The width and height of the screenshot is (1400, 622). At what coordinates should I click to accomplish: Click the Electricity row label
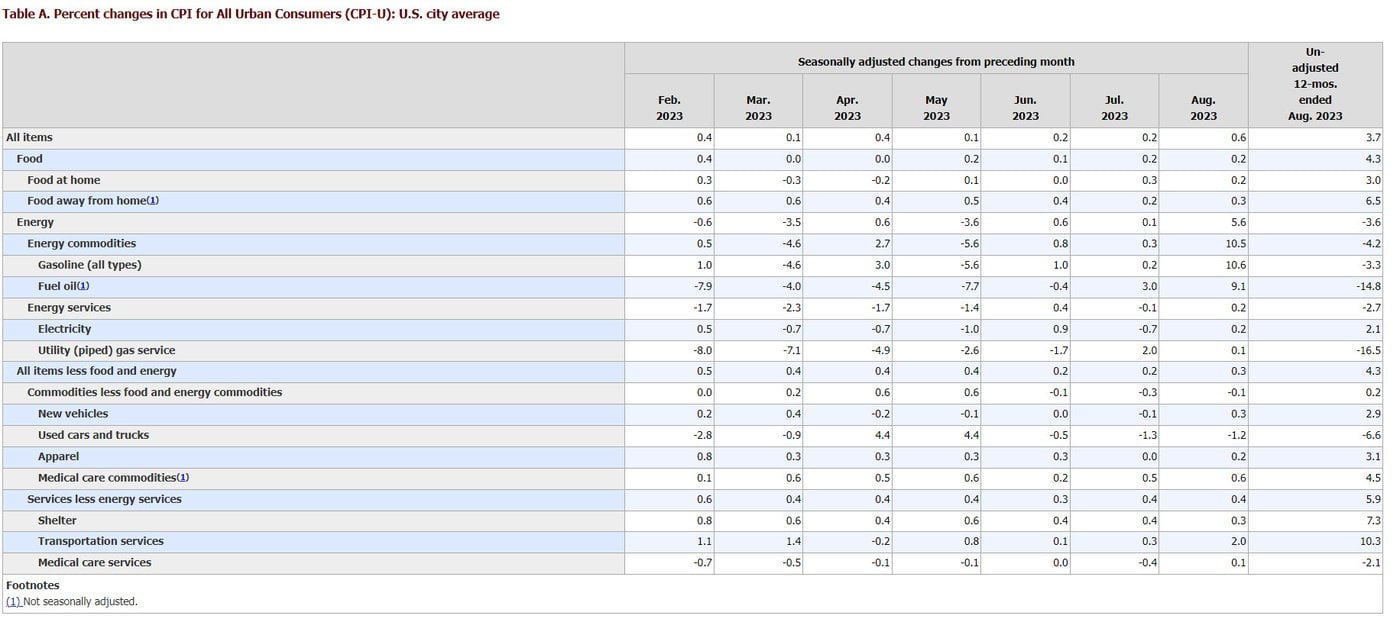click(x=64, y=329)
